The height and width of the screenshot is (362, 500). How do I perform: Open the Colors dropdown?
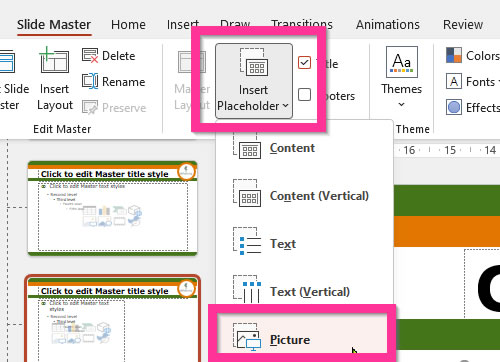click(473, 56)
